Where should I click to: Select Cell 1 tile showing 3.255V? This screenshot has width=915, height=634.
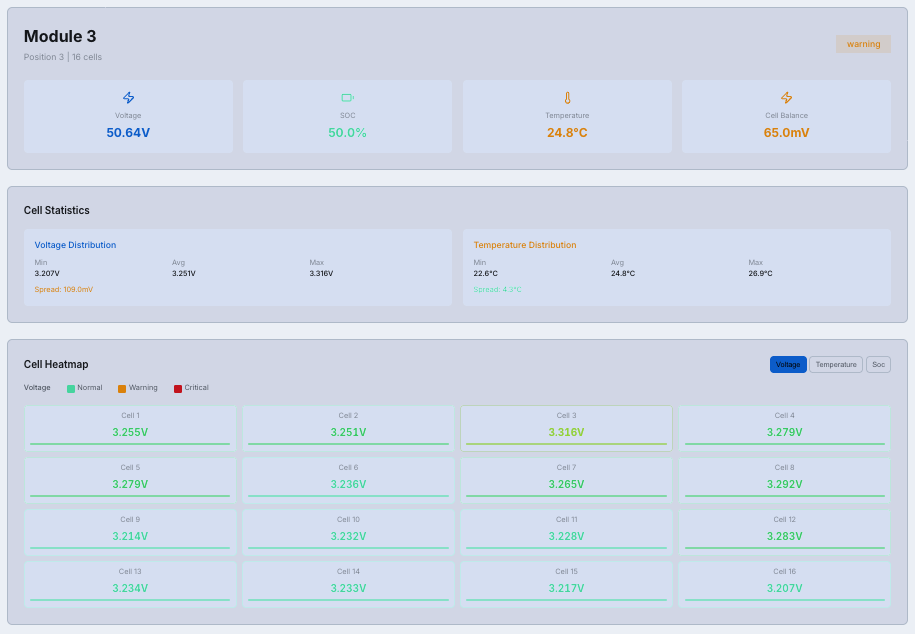pos(130,428)
